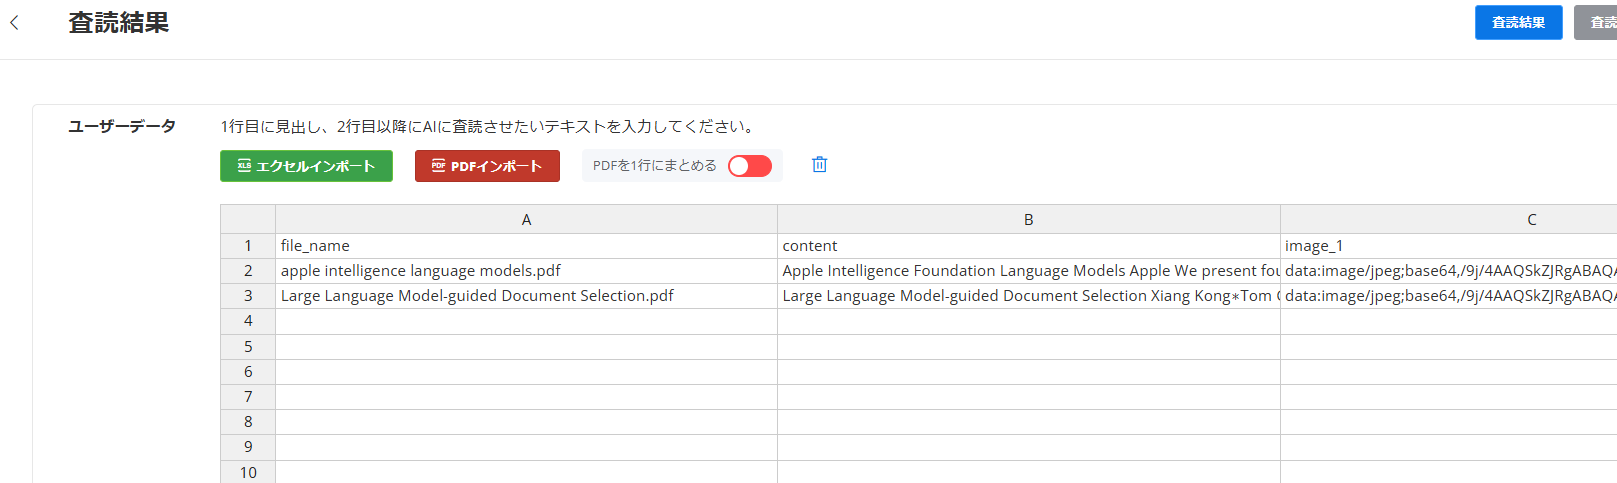Select the Large Language Model-guided Document Selection.pdf cell
The width and height of the screenshot is (1617, 483).
526,296
